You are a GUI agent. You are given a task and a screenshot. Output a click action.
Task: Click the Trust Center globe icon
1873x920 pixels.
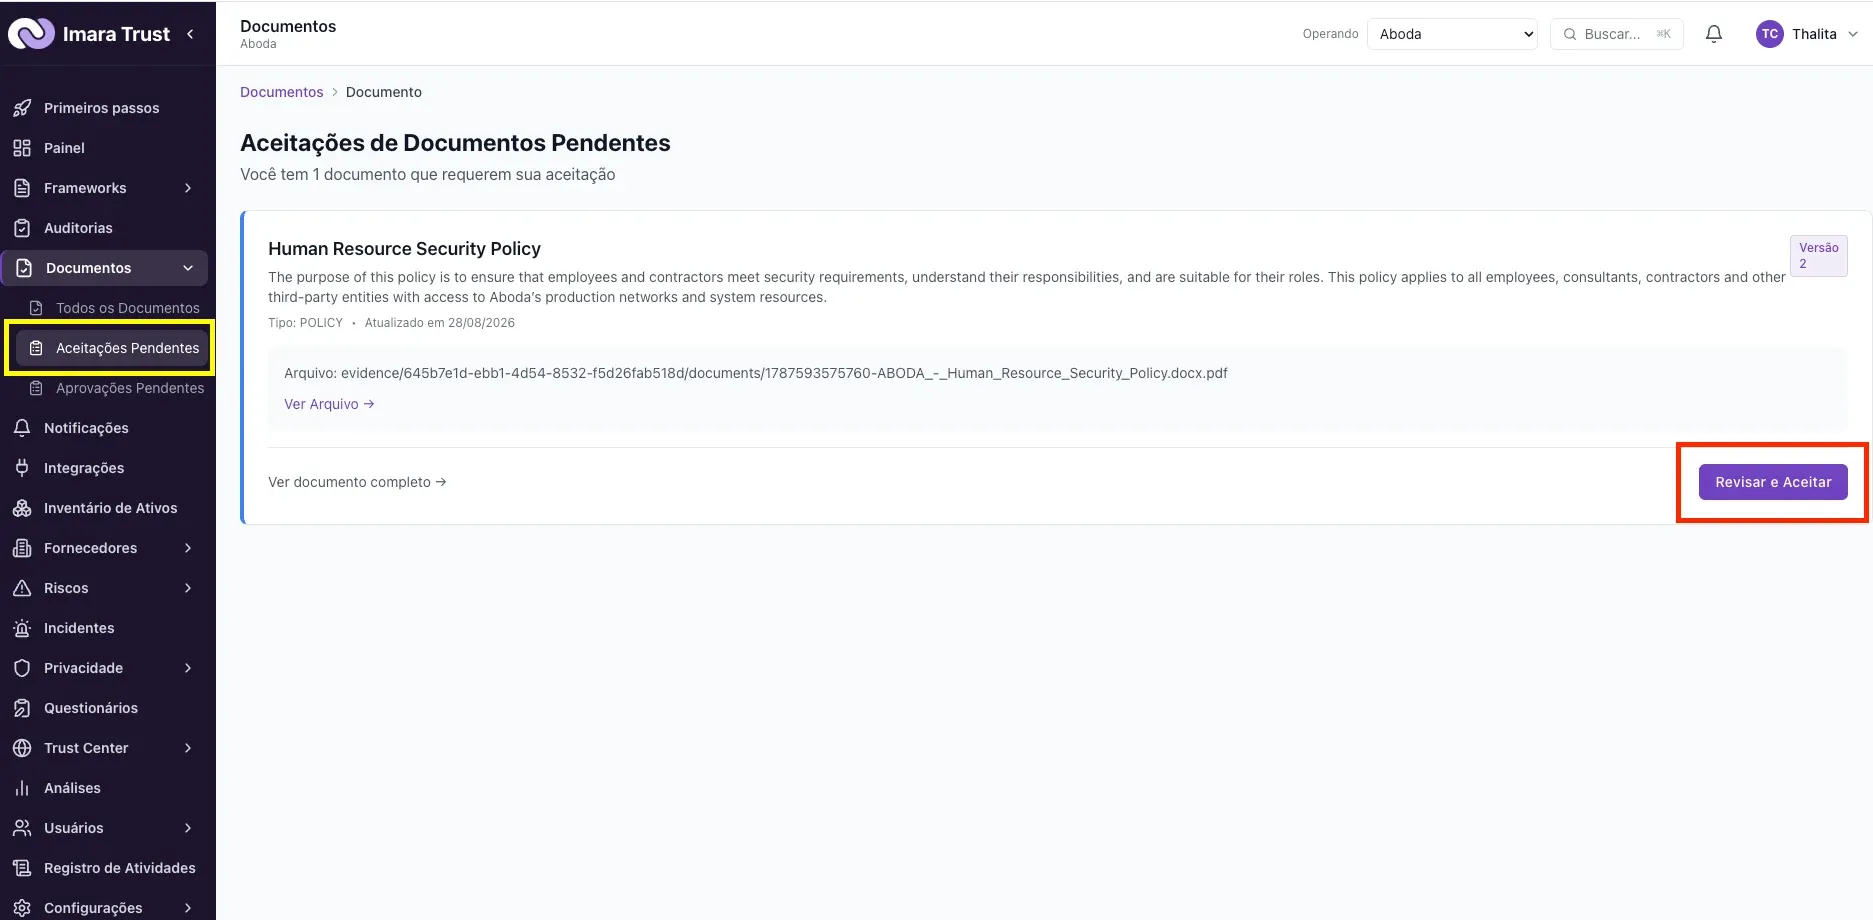[x=22, y=748]
